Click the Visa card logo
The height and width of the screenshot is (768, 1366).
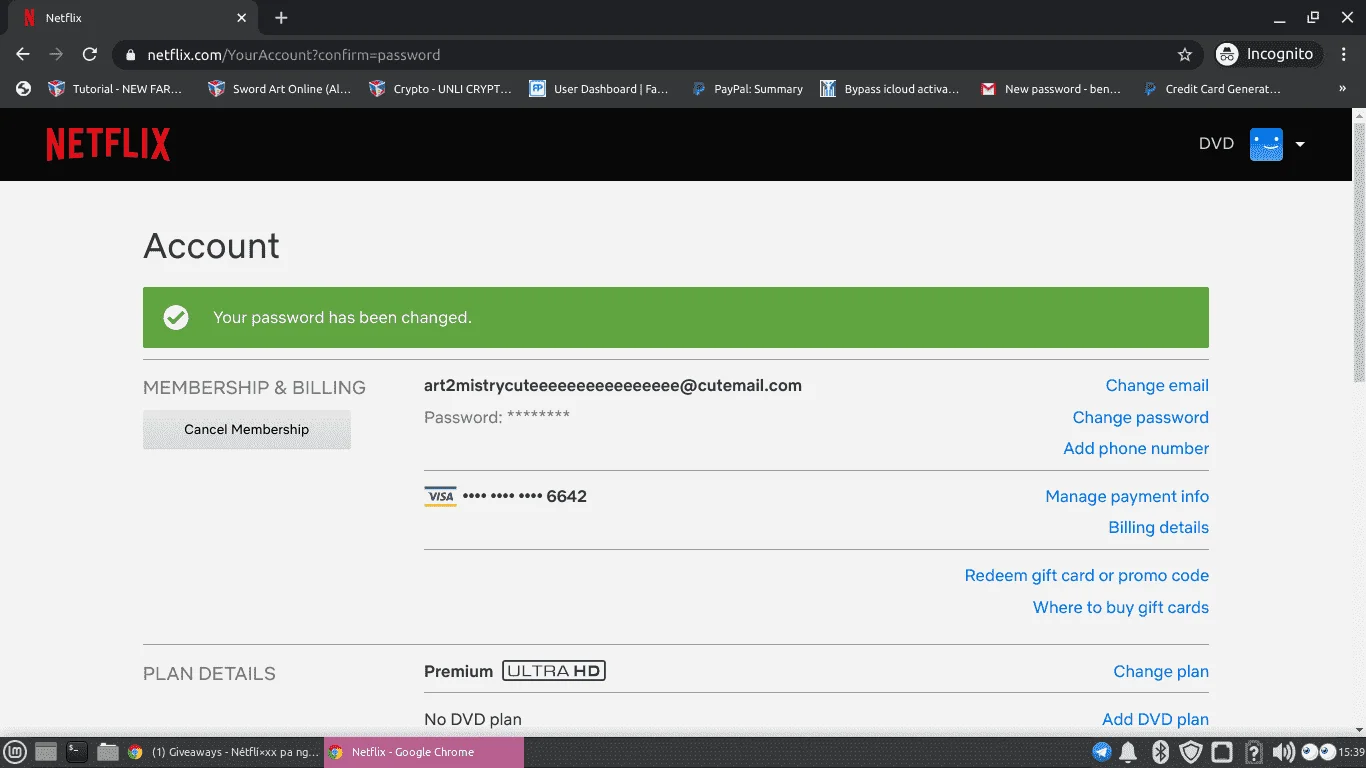click(440, 496)
